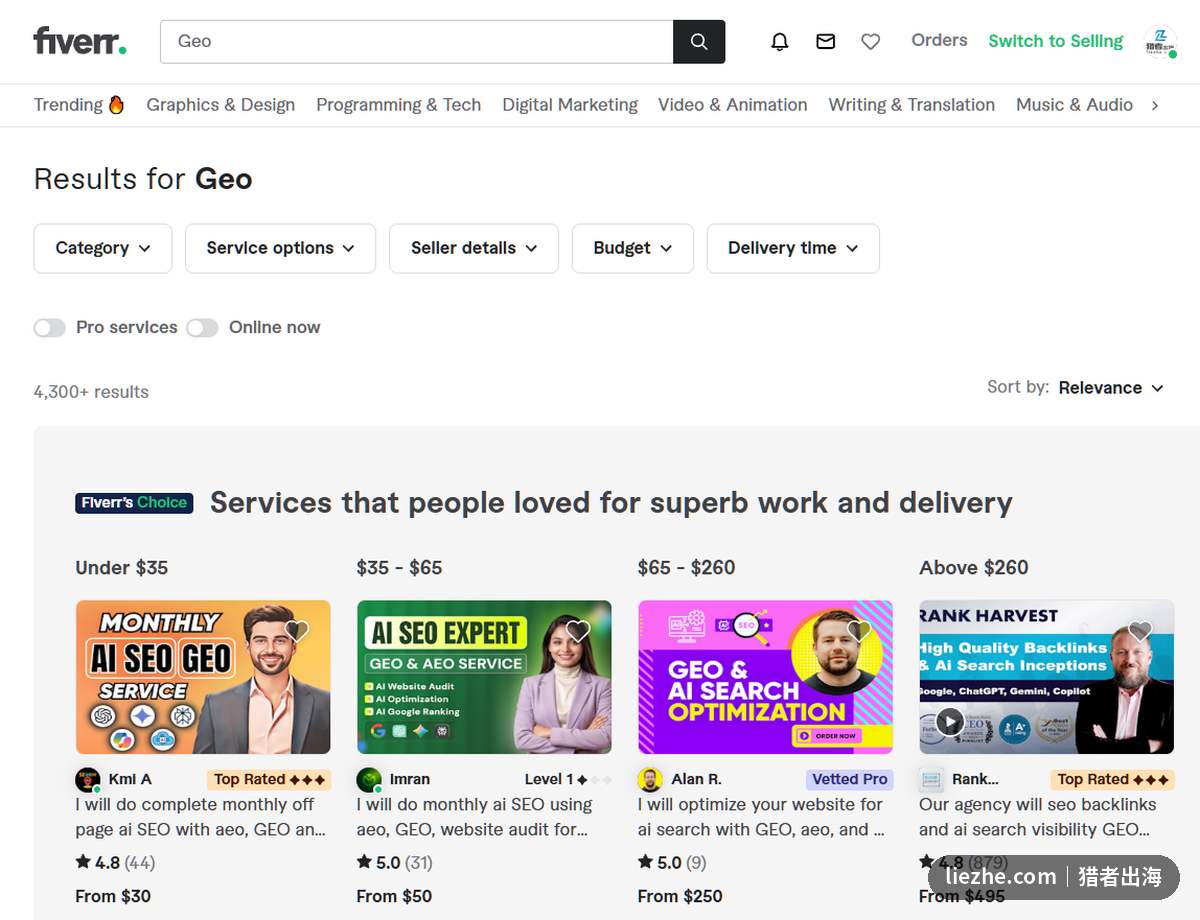Open Sort by Relevance dropdown

coord(1111,388)
